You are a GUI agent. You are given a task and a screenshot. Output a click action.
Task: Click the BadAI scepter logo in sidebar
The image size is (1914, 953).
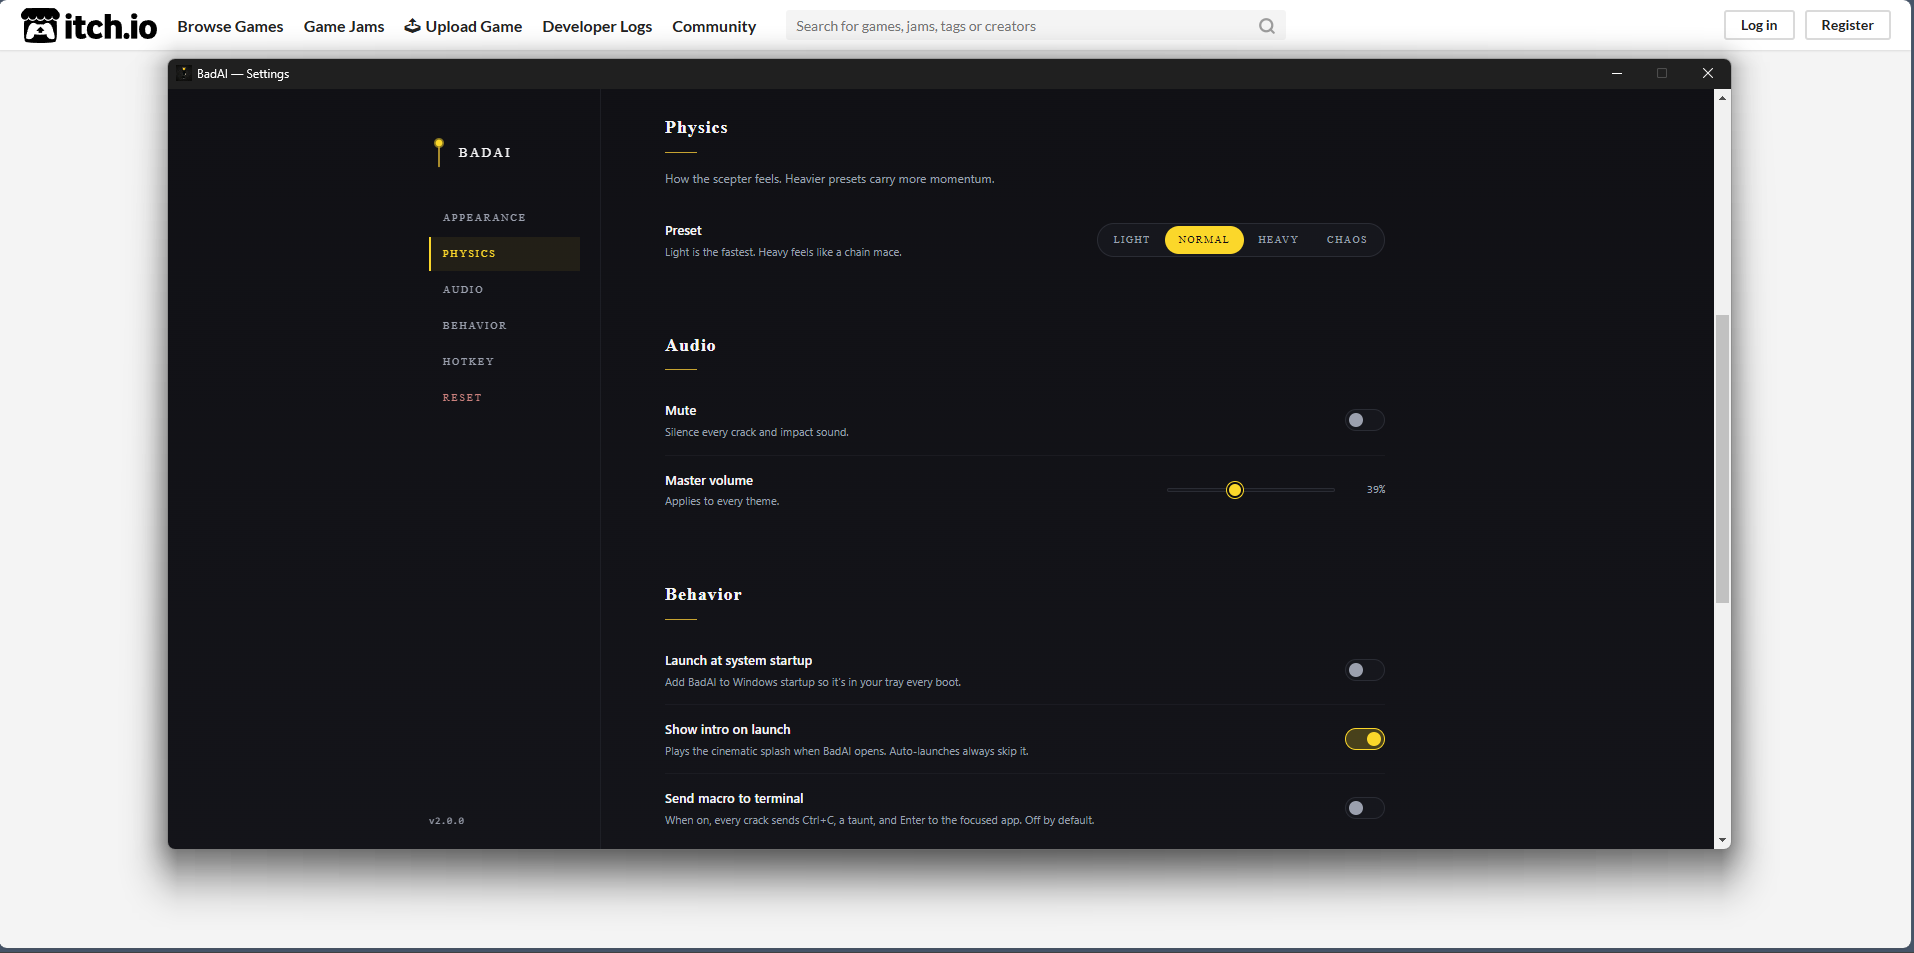click(439, 152)
